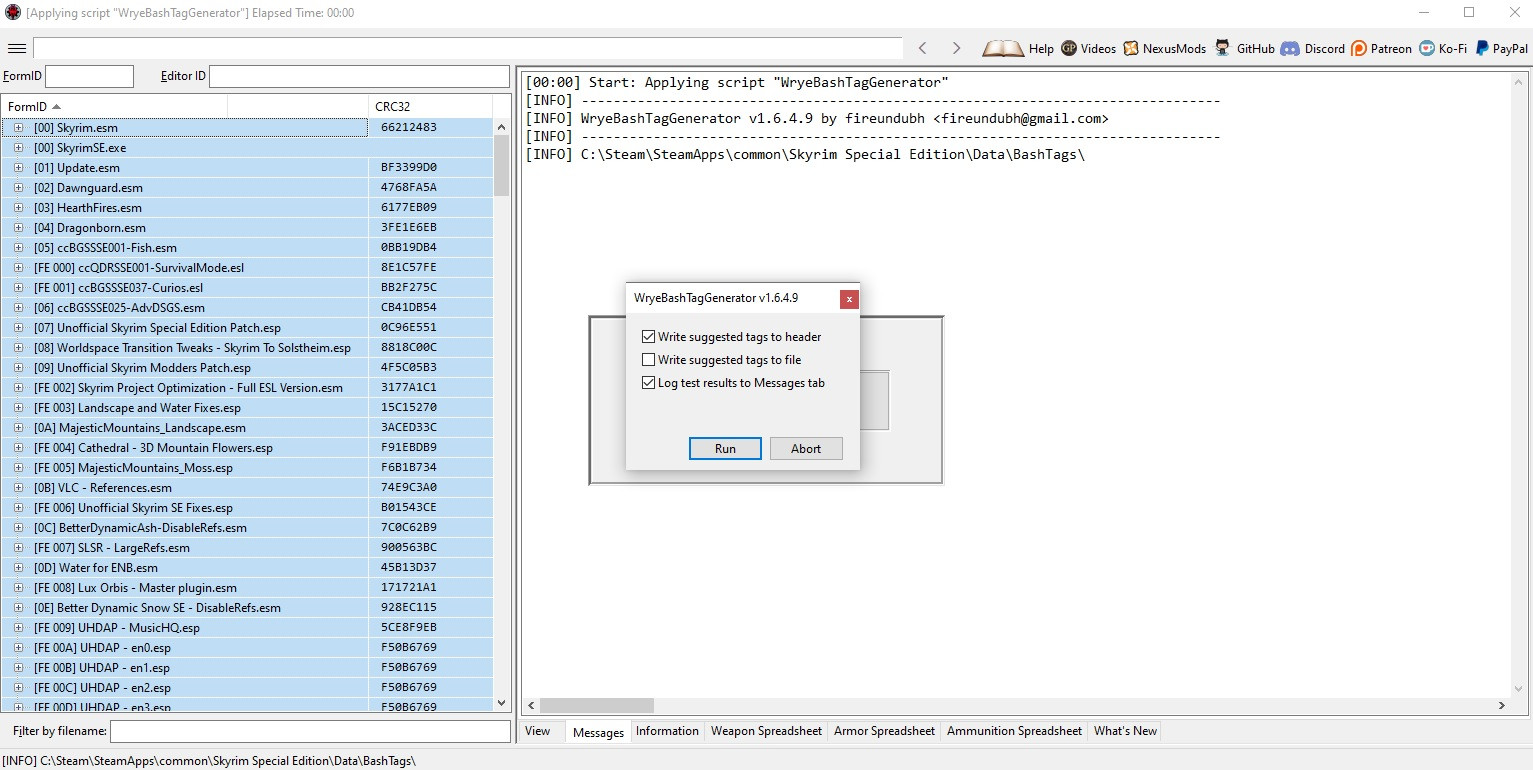The image size is (1533, 770).
Task: Open the Ammunition Spreadsheet tab
Action: (x=1014, y=731)
